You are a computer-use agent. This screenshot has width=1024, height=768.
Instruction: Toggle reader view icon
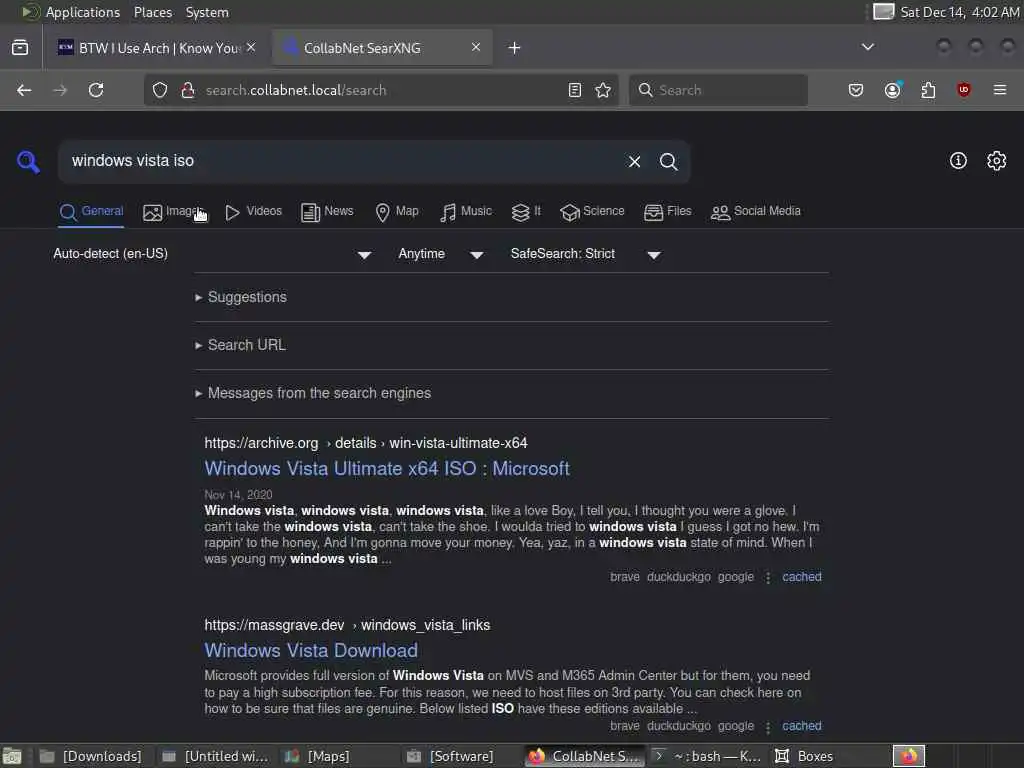[575, 90]
